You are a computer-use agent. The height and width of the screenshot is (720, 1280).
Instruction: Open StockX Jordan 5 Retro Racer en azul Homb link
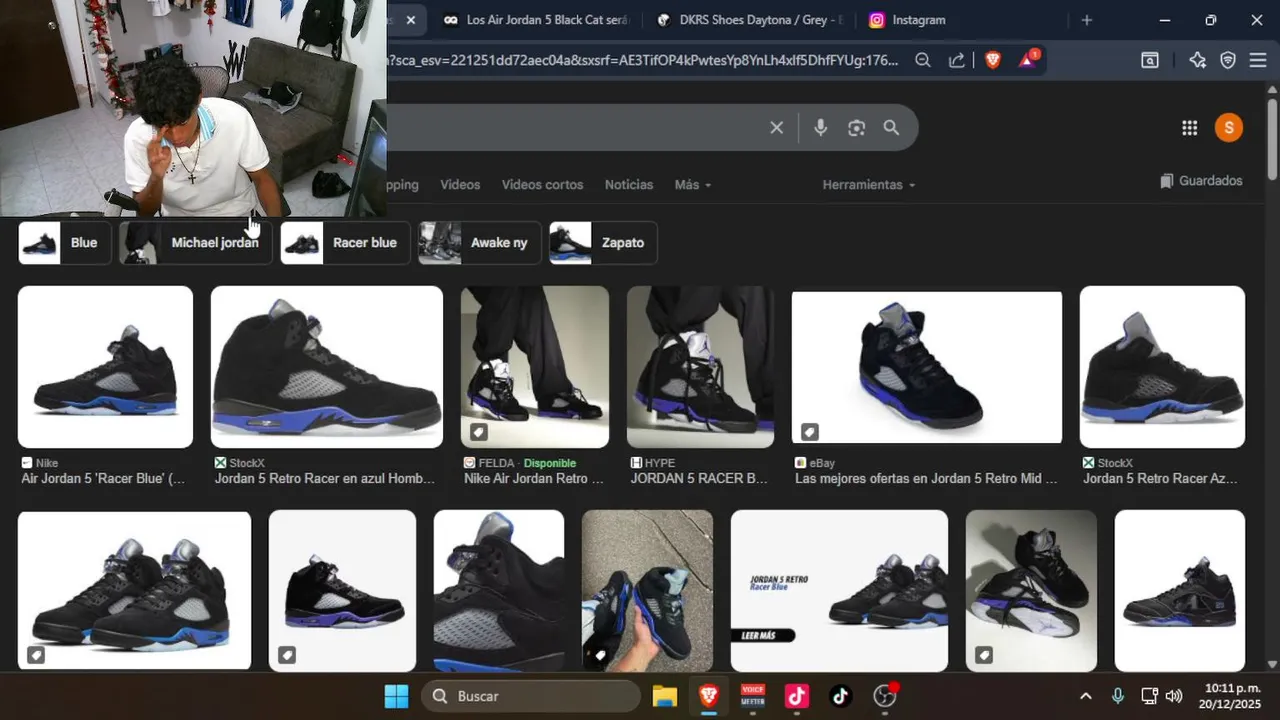click(325, 479)
